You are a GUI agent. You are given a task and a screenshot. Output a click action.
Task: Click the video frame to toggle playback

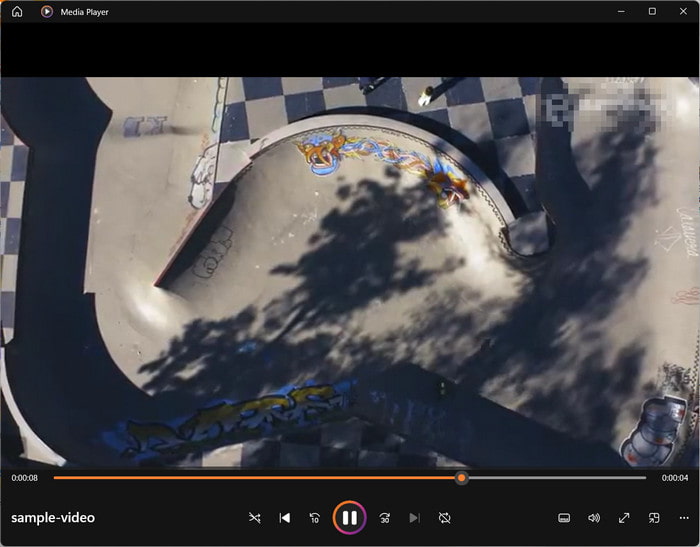[350, 270]
